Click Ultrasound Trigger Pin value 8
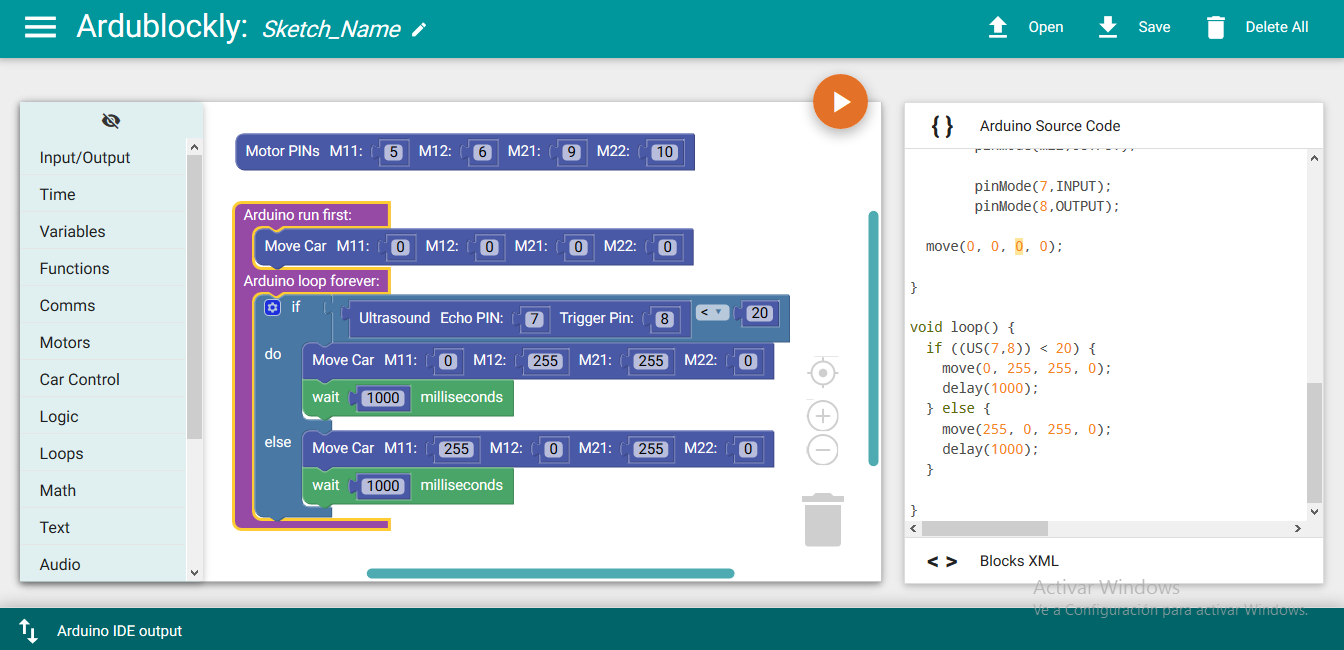 [x=664, y=319]
